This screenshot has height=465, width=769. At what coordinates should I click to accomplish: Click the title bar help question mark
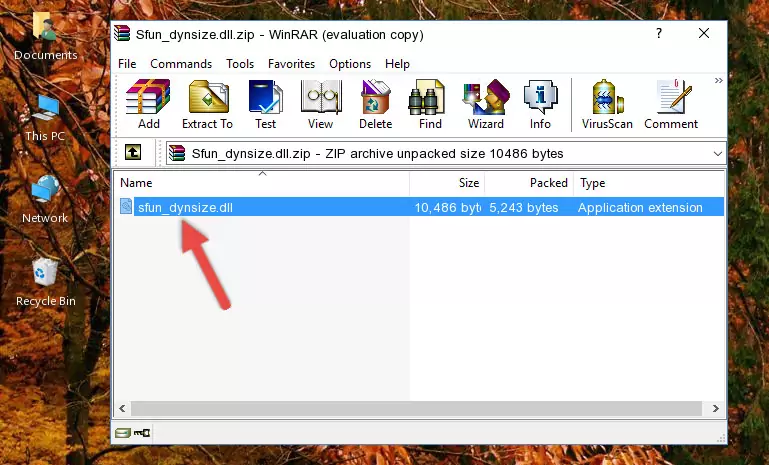[659, 33]
